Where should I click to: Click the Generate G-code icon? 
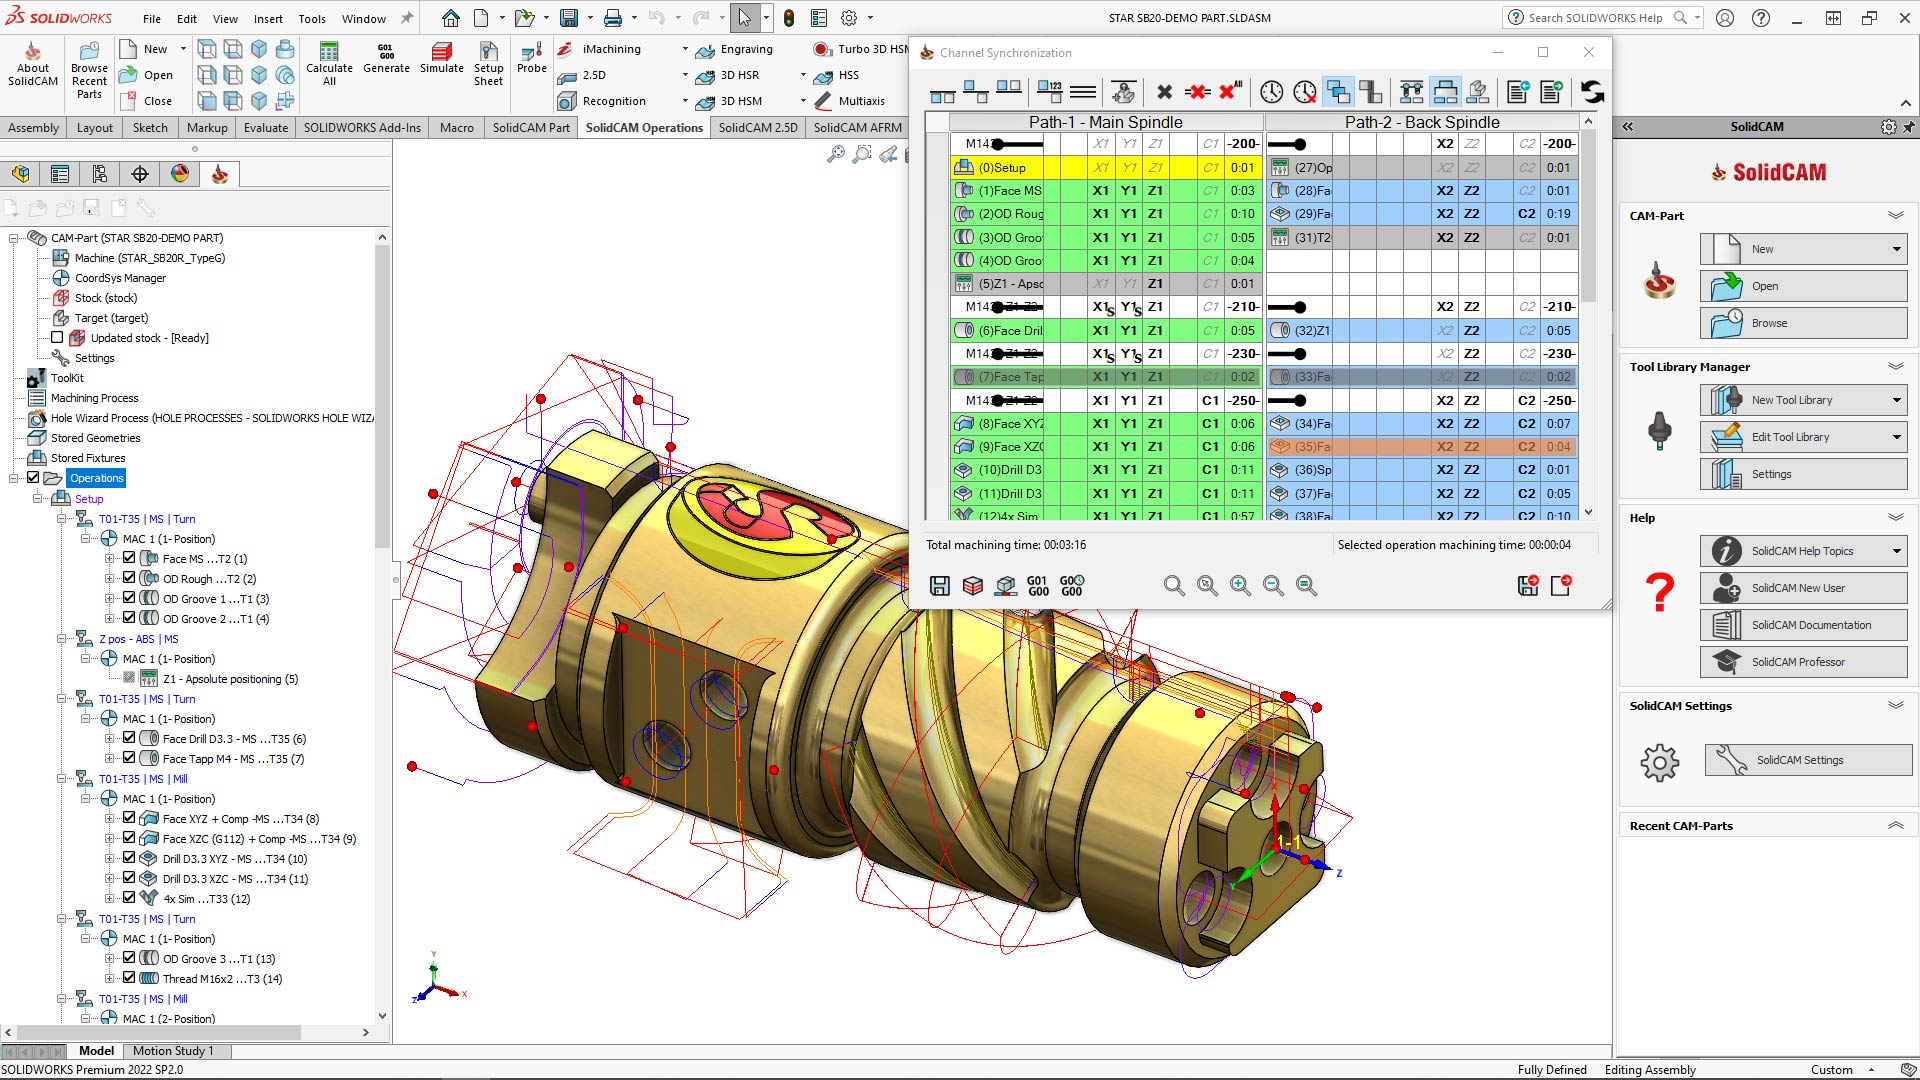[x=386, y=63]
